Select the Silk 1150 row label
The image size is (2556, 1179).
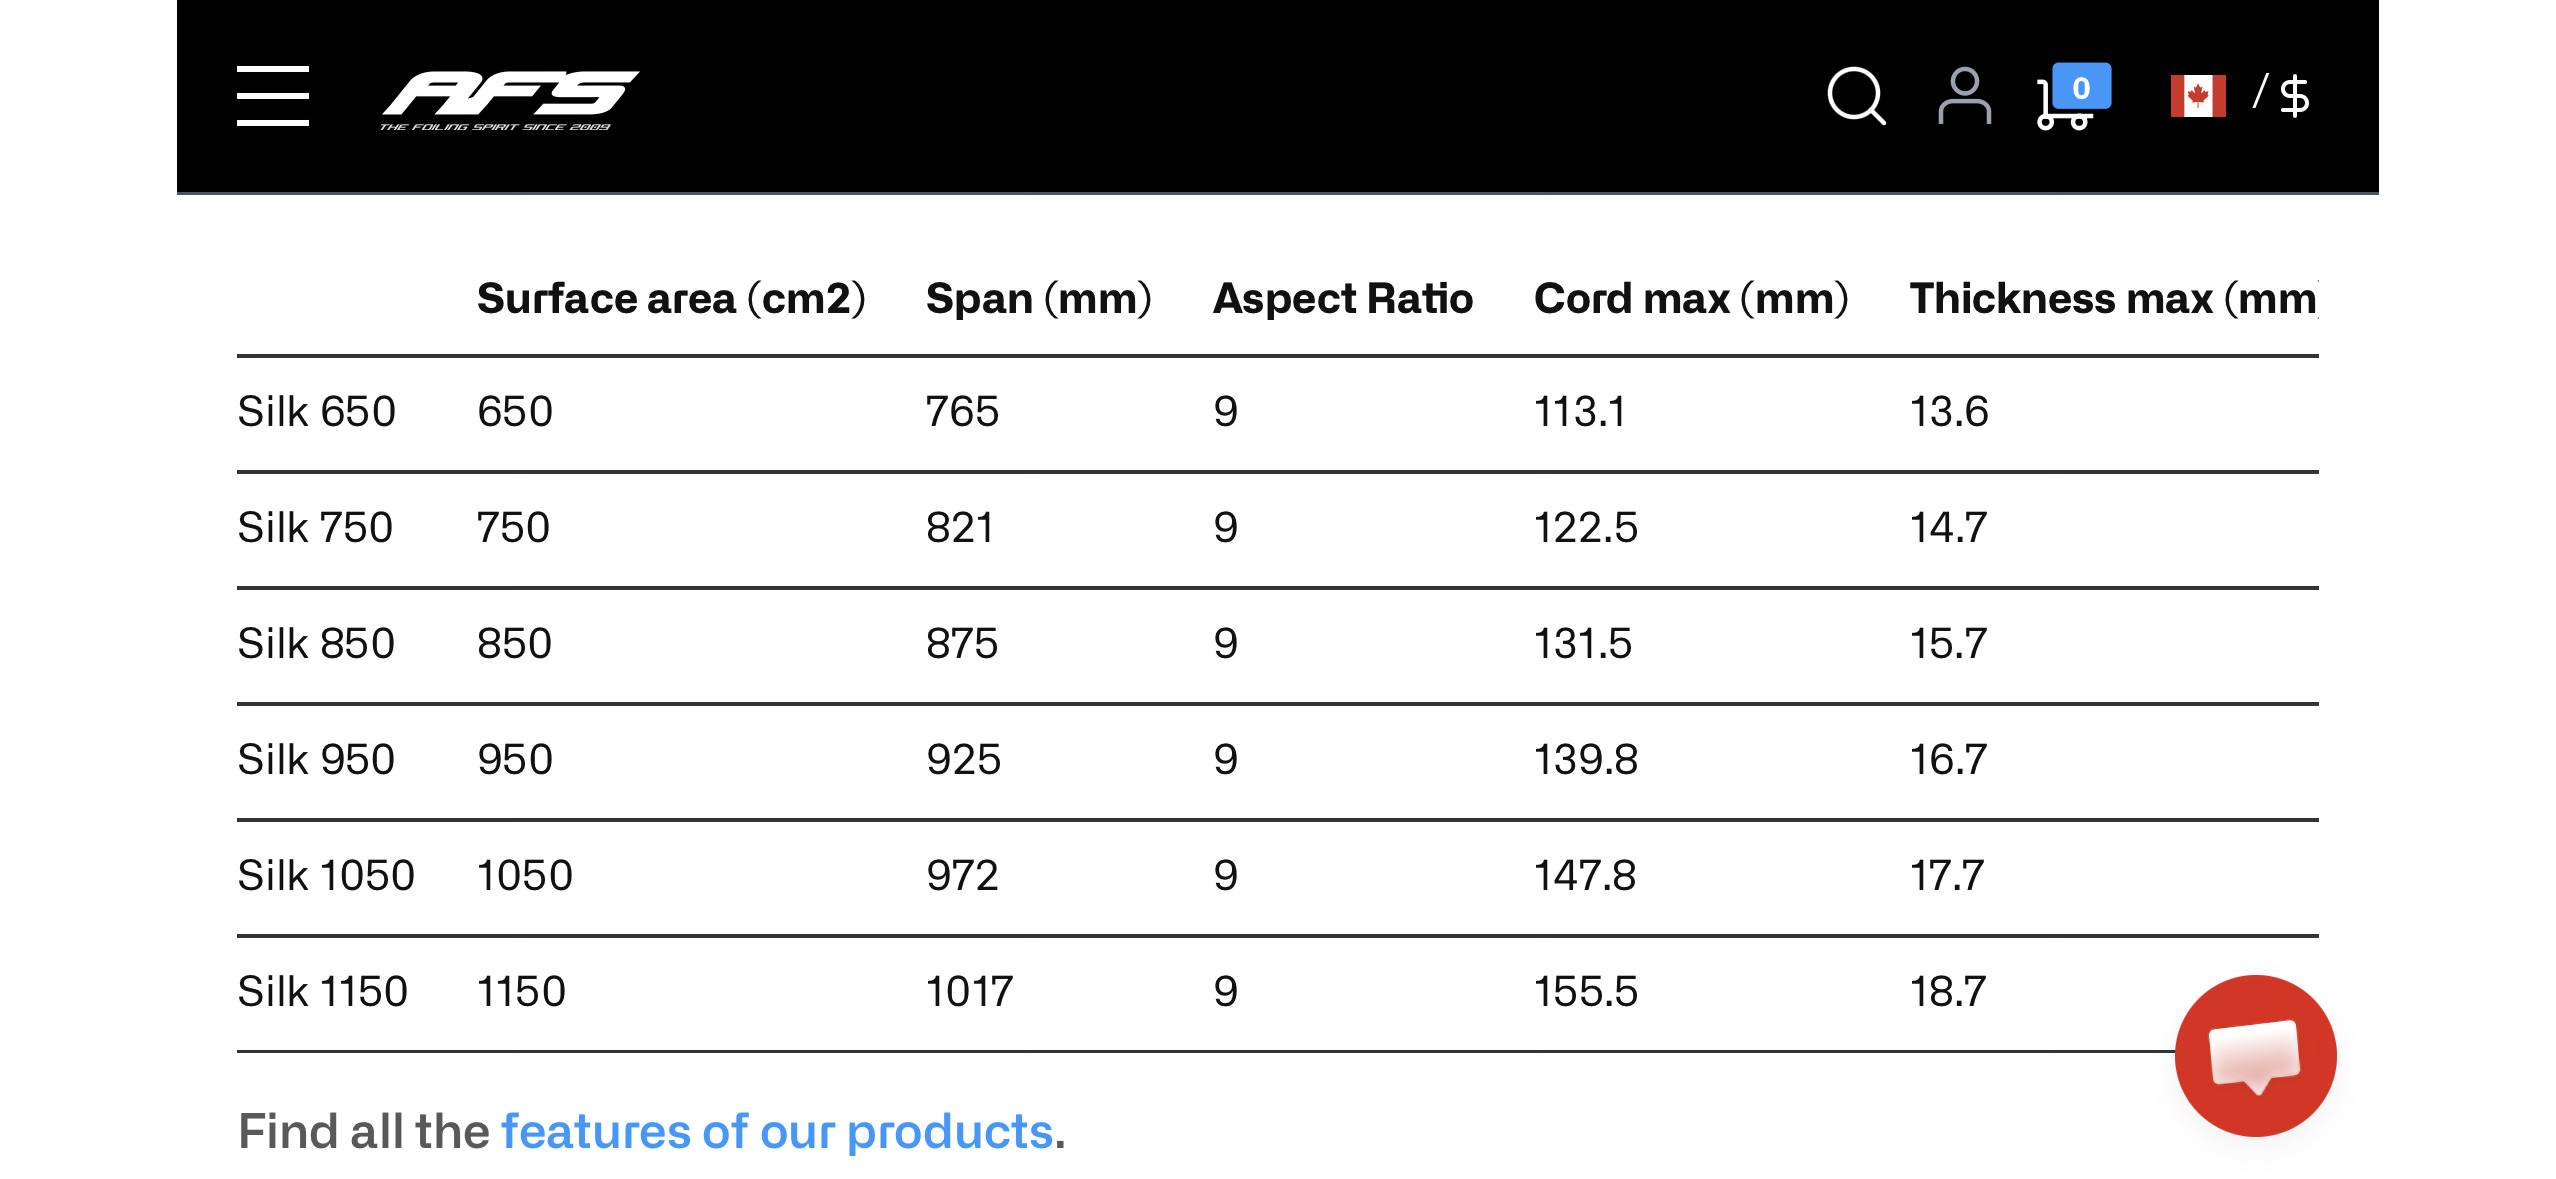tap(322, 991)
